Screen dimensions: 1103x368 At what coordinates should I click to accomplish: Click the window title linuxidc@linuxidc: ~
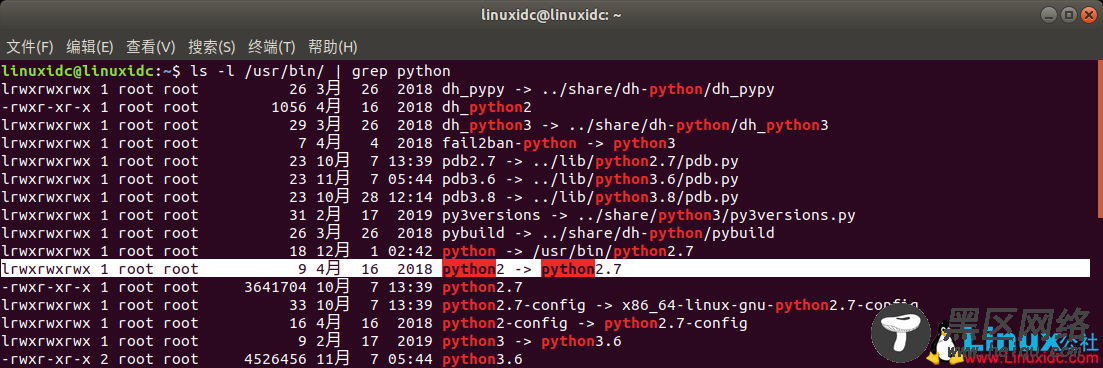point(551,14)
